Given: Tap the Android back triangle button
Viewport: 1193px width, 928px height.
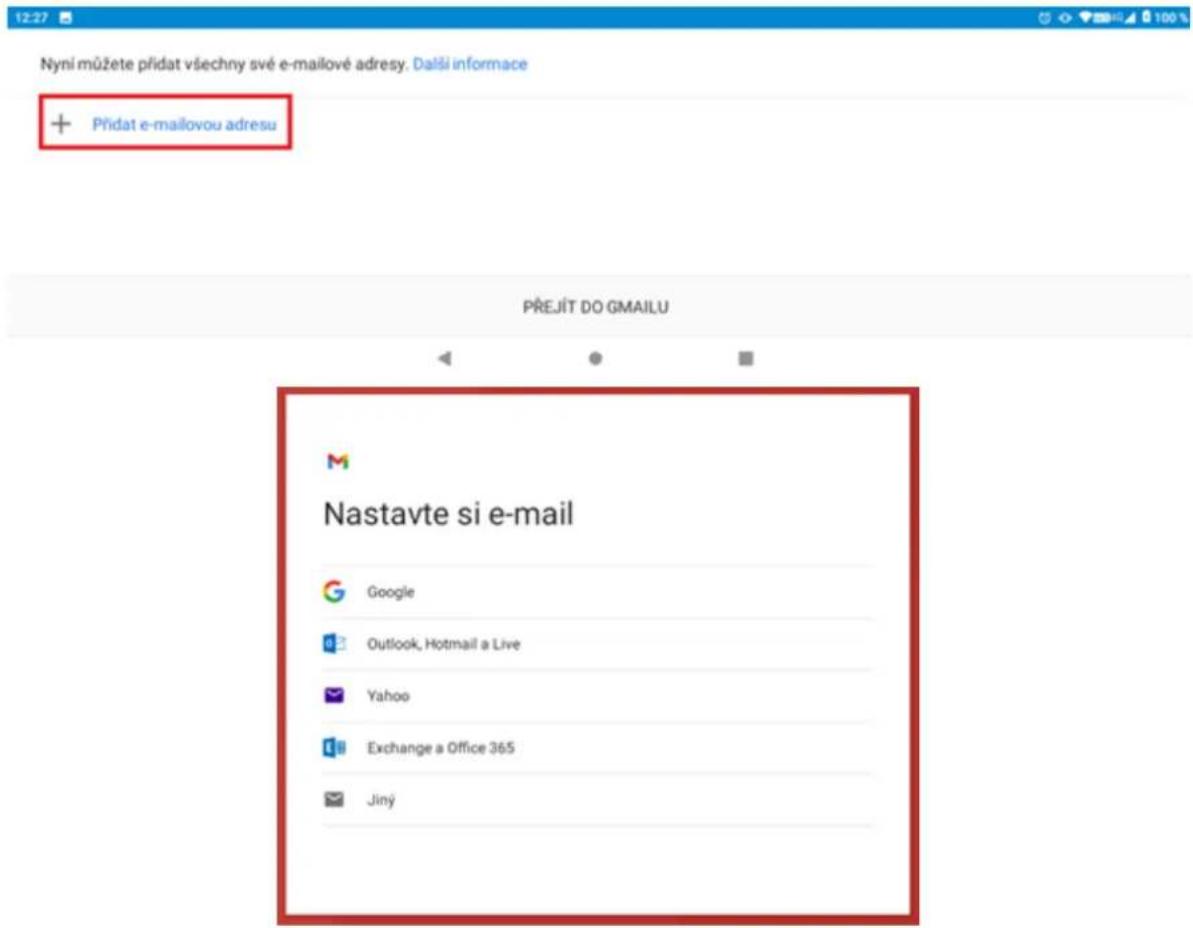Looking at the screenshot, I should pos(444,358).
